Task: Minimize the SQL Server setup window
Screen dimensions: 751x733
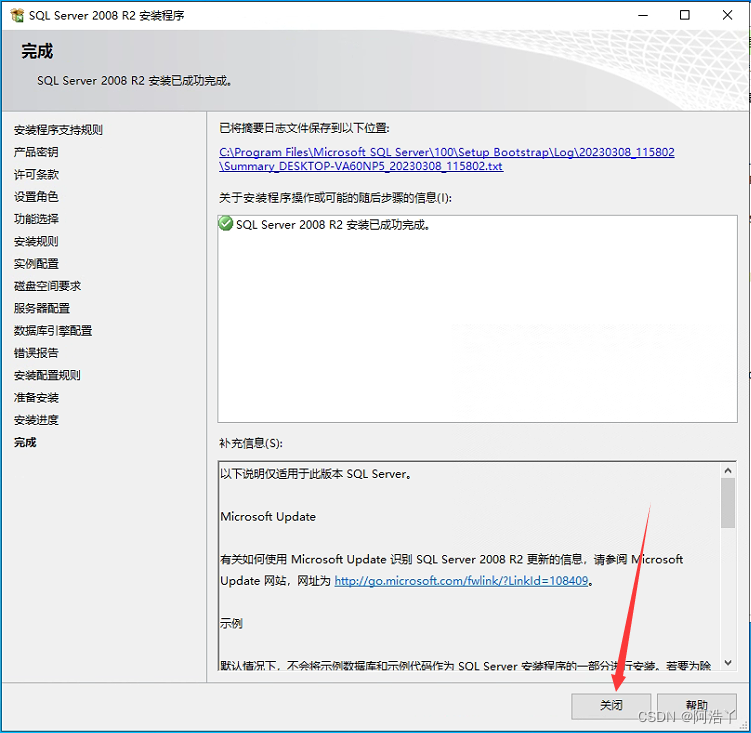Action: click(643, 15)
